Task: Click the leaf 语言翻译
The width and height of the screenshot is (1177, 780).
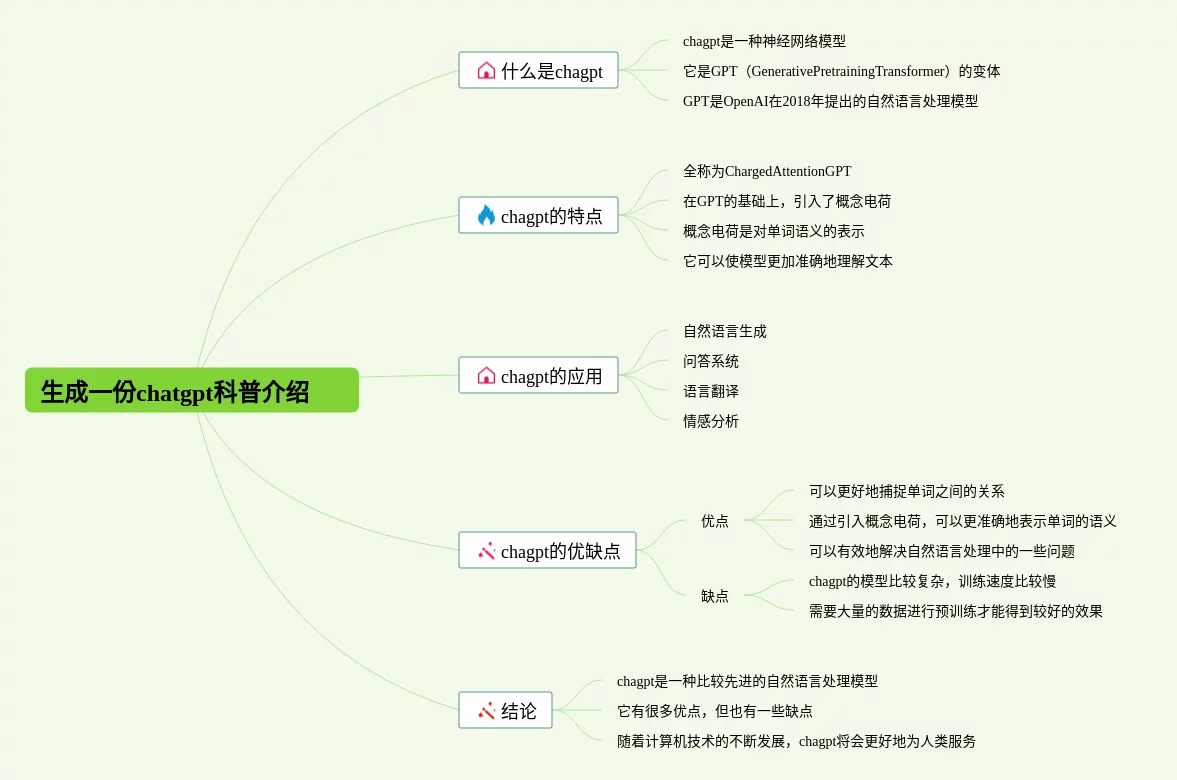Action: coord(711,391)
